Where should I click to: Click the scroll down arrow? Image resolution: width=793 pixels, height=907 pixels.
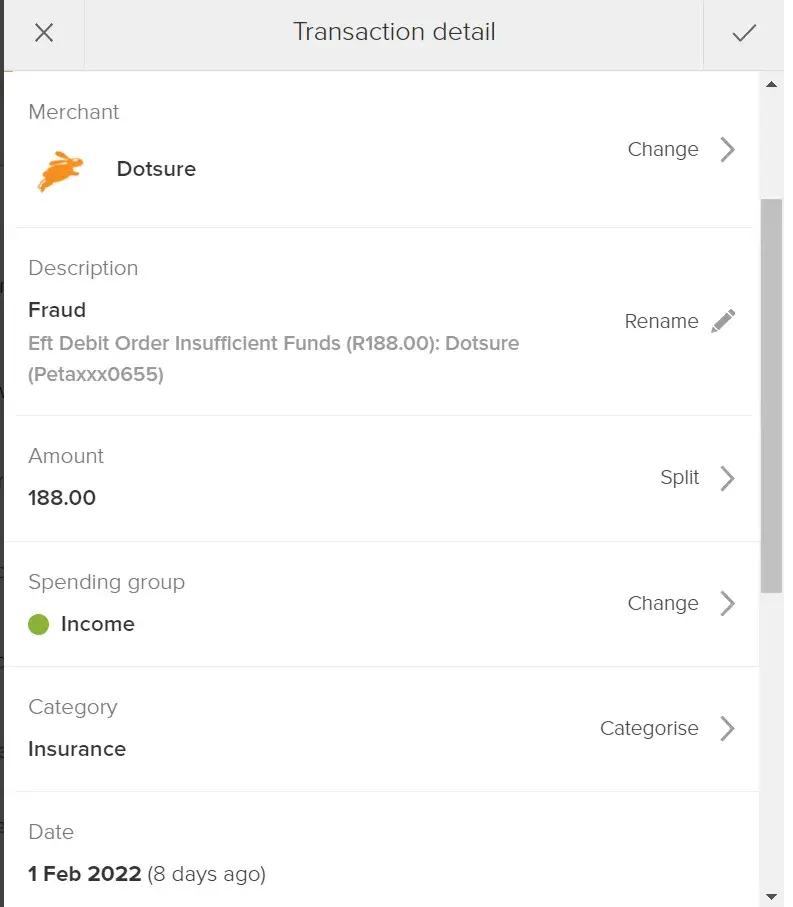771,896
